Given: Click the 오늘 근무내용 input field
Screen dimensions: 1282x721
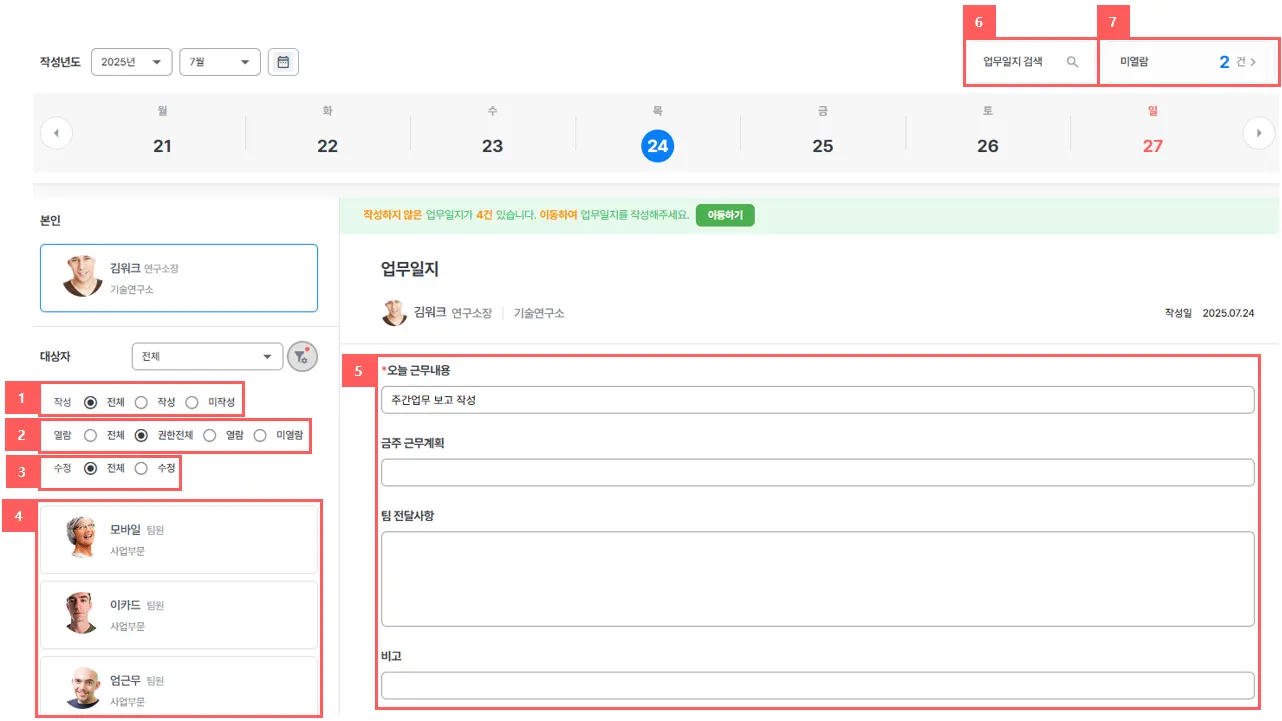Looking at the screenshot, I should 818,400.
